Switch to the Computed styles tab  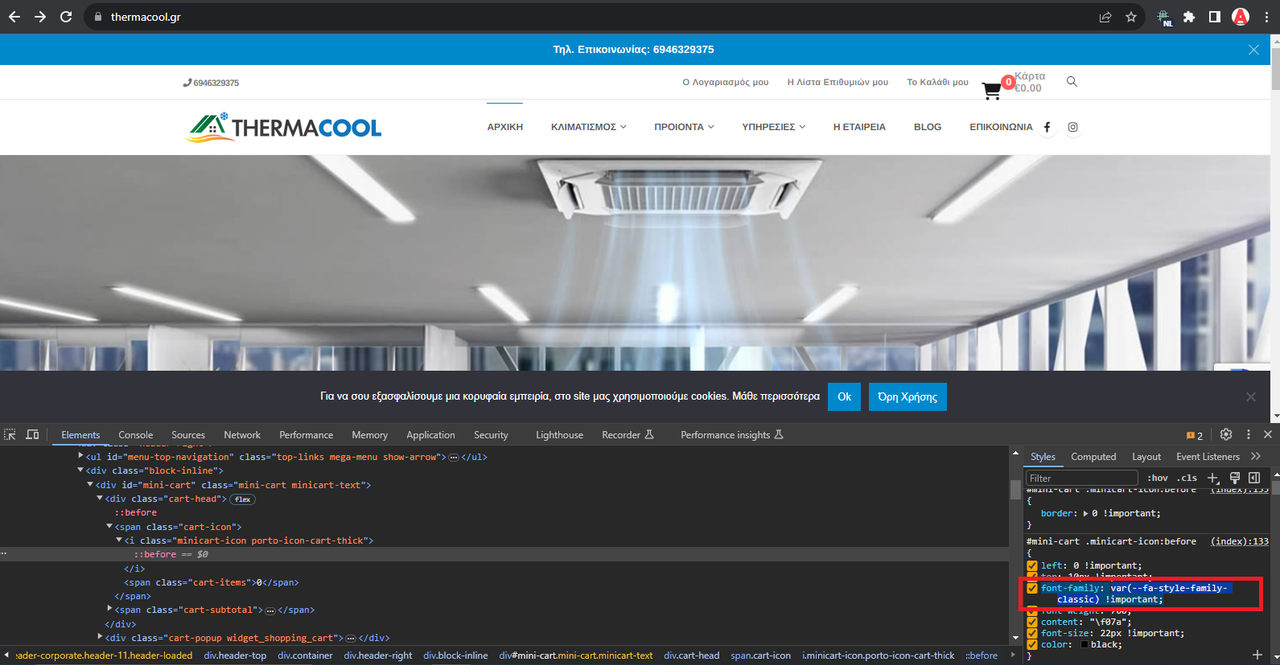1093,457
